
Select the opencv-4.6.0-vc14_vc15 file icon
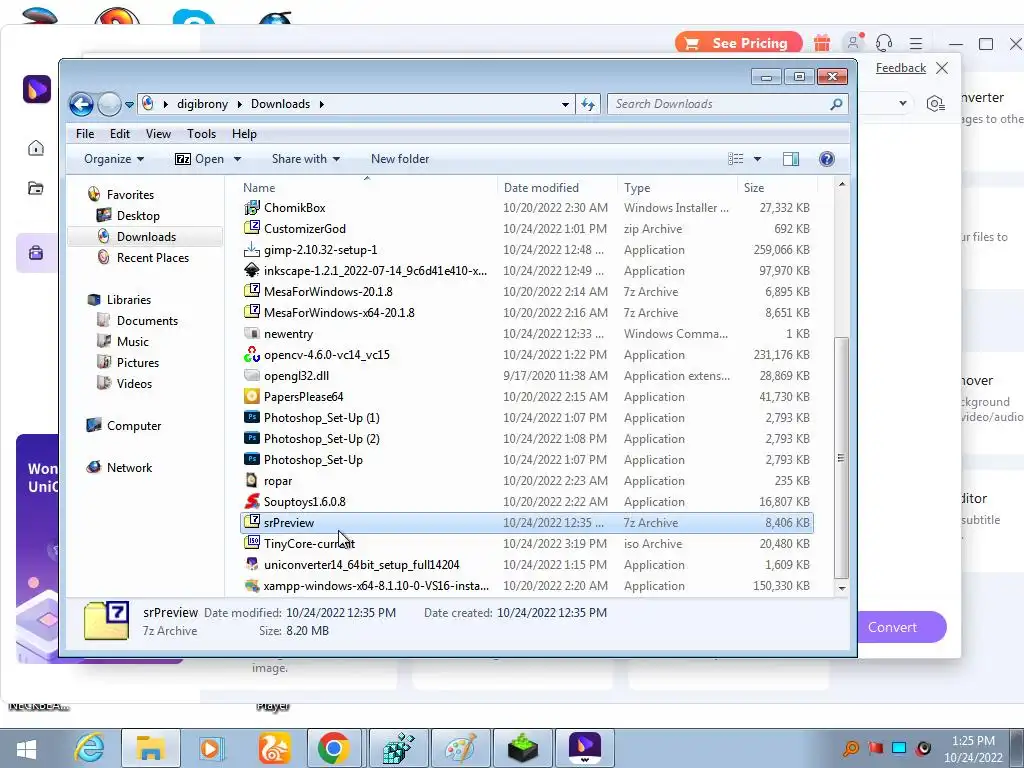pos(251,355)
